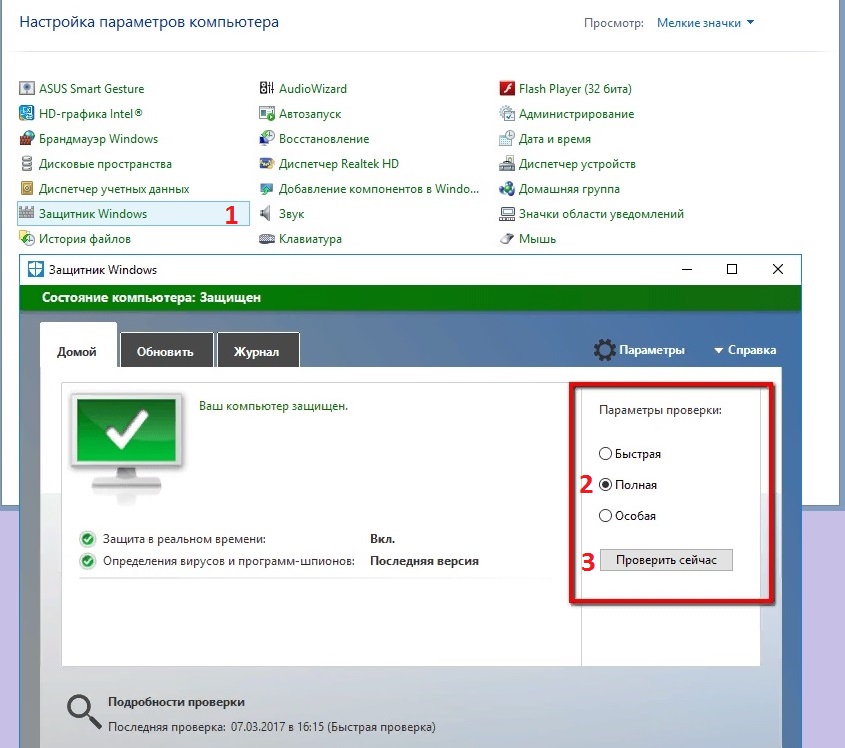Click the Последняя версия definitions value
Screen dimensions: 845x748
point(424,561)
